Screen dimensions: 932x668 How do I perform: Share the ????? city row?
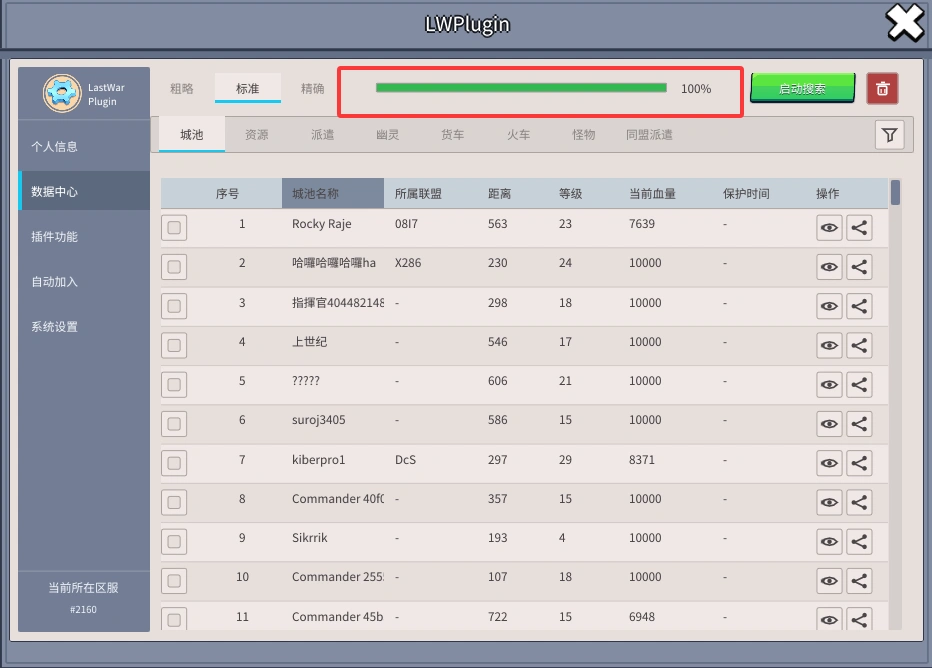tap(859, 385)
